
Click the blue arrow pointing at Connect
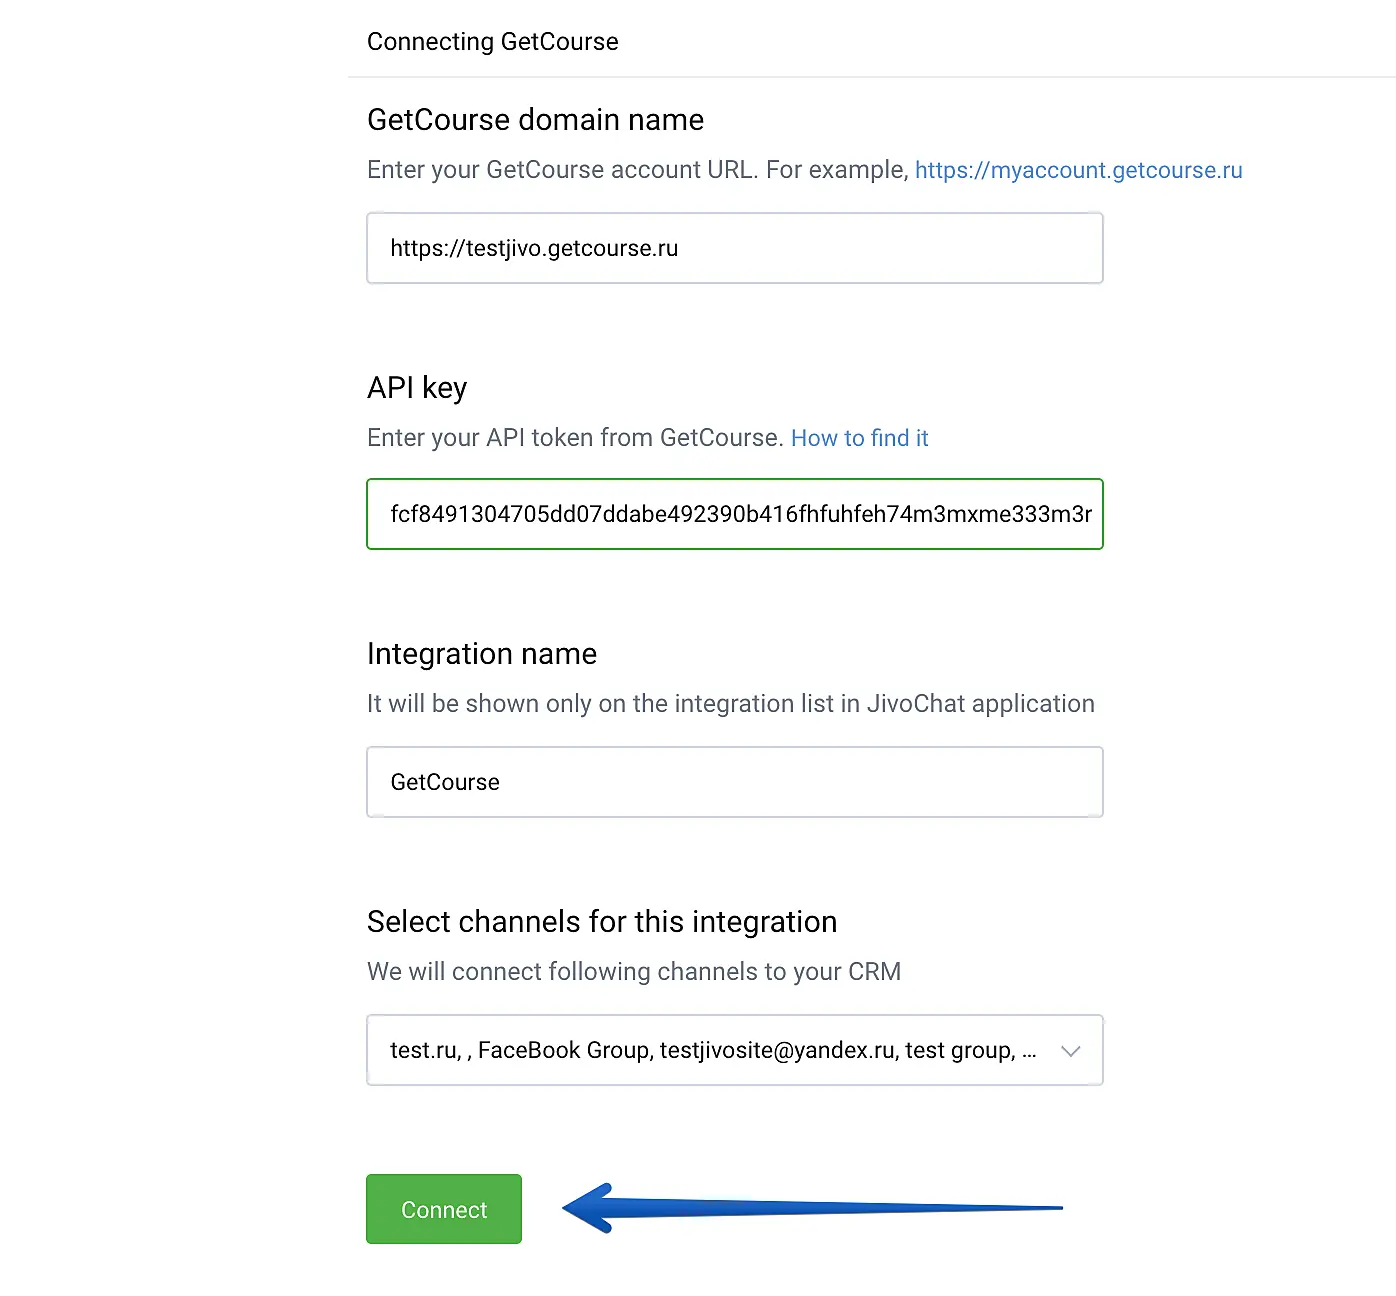tap(810, 1208)
